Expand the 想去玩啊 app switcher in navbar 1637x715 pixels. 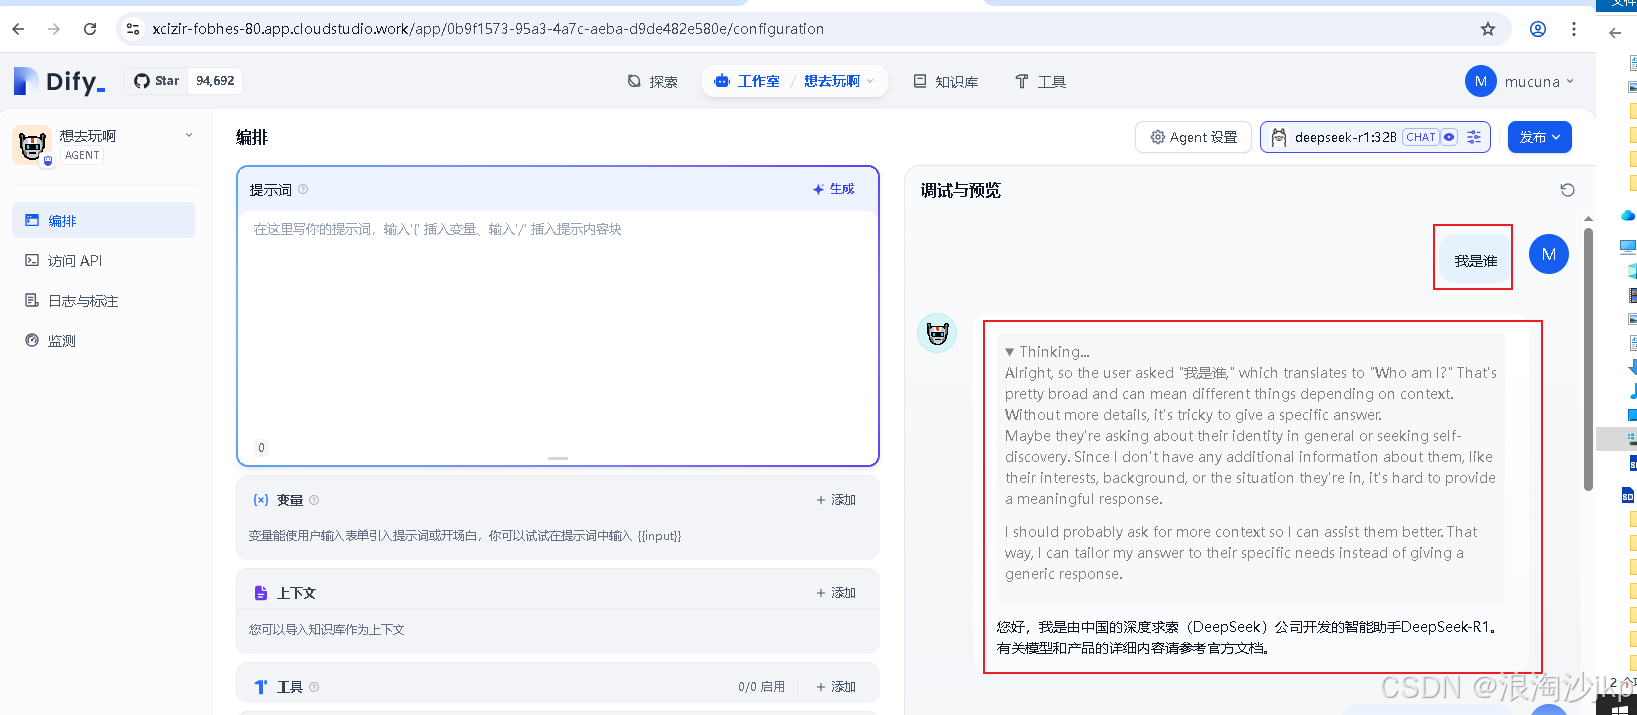pyautogui.click(x=839, y=81)
